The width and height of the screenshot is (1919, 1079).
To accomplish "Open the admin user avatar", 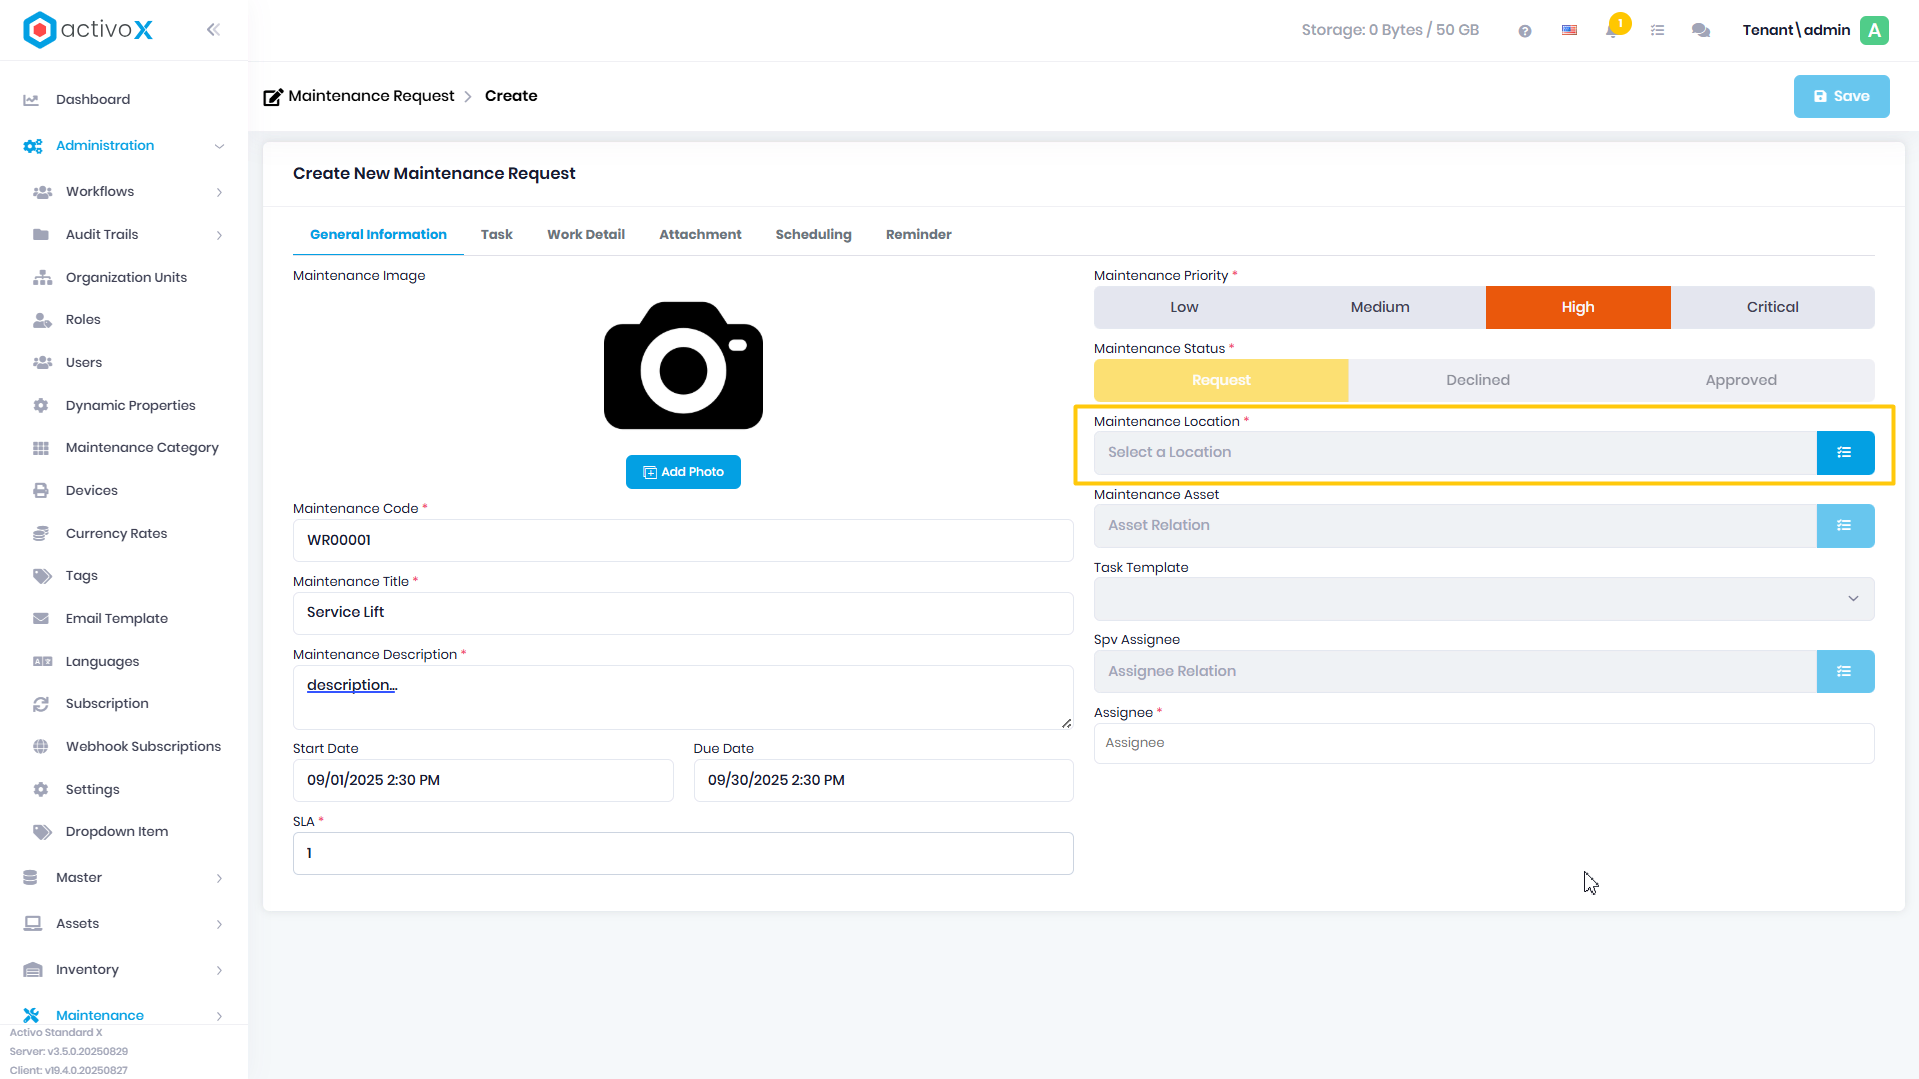I will point(1874,30).
